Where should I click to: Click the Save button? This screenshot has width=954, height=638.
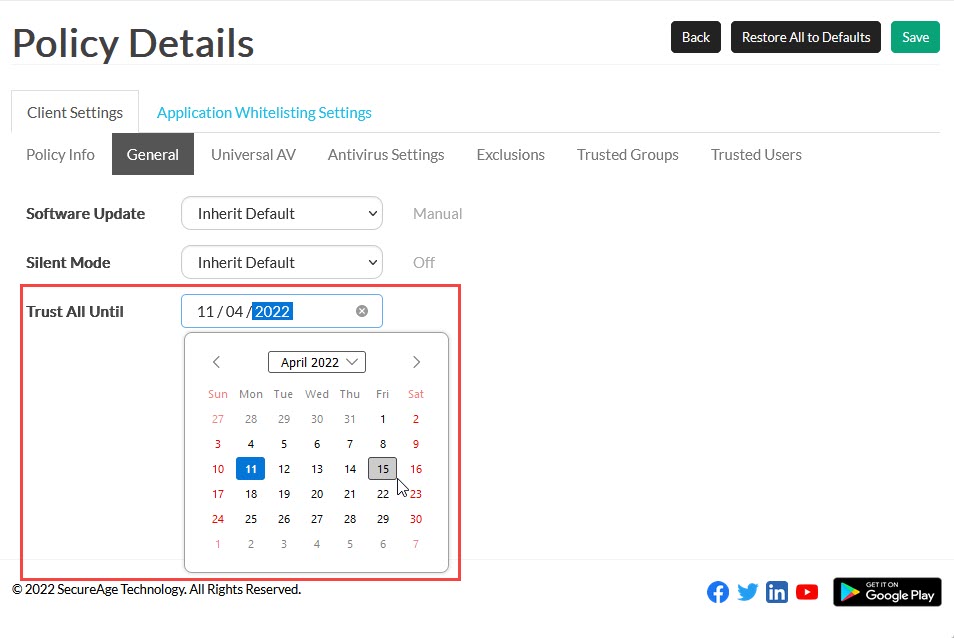[x=915, y=37]
